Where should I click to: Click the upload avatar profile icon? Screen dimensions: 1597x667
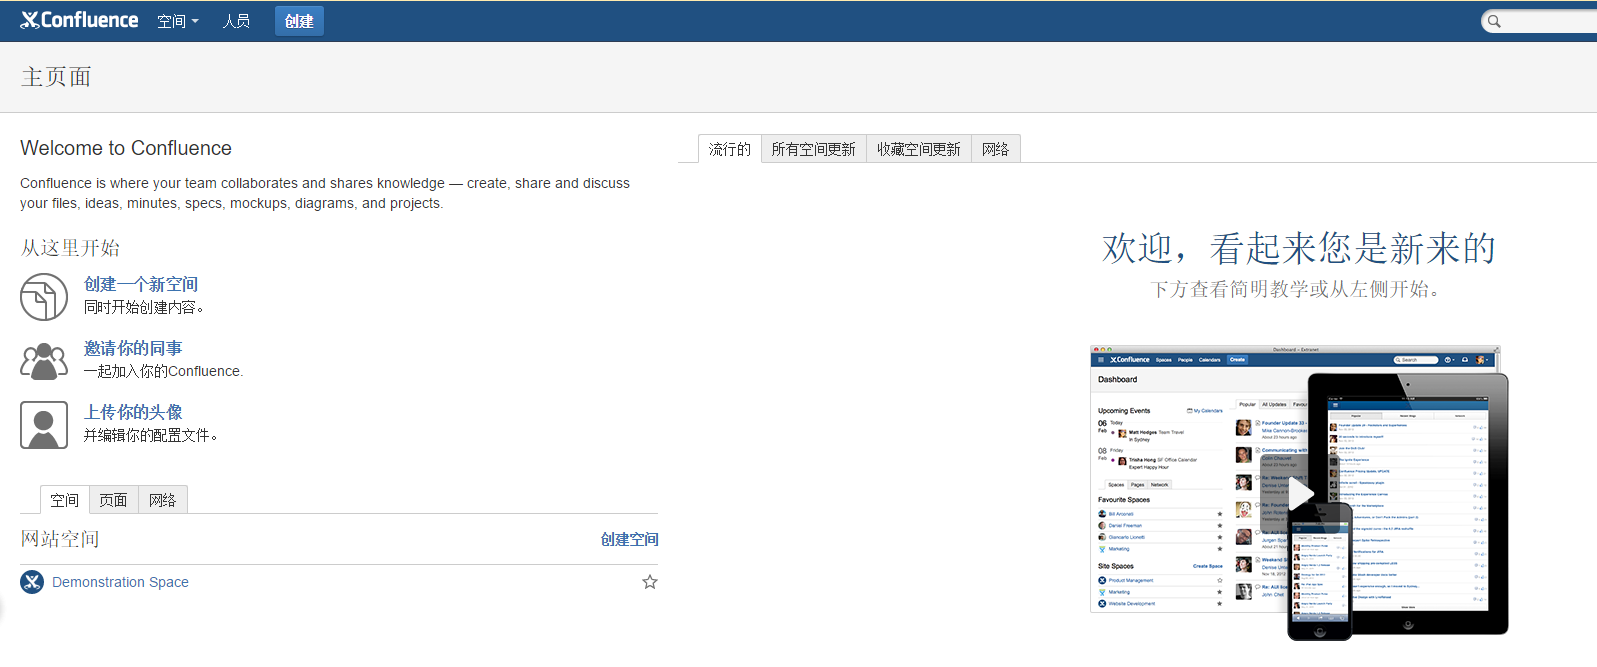pyautogui.click(x=44, y=425)
